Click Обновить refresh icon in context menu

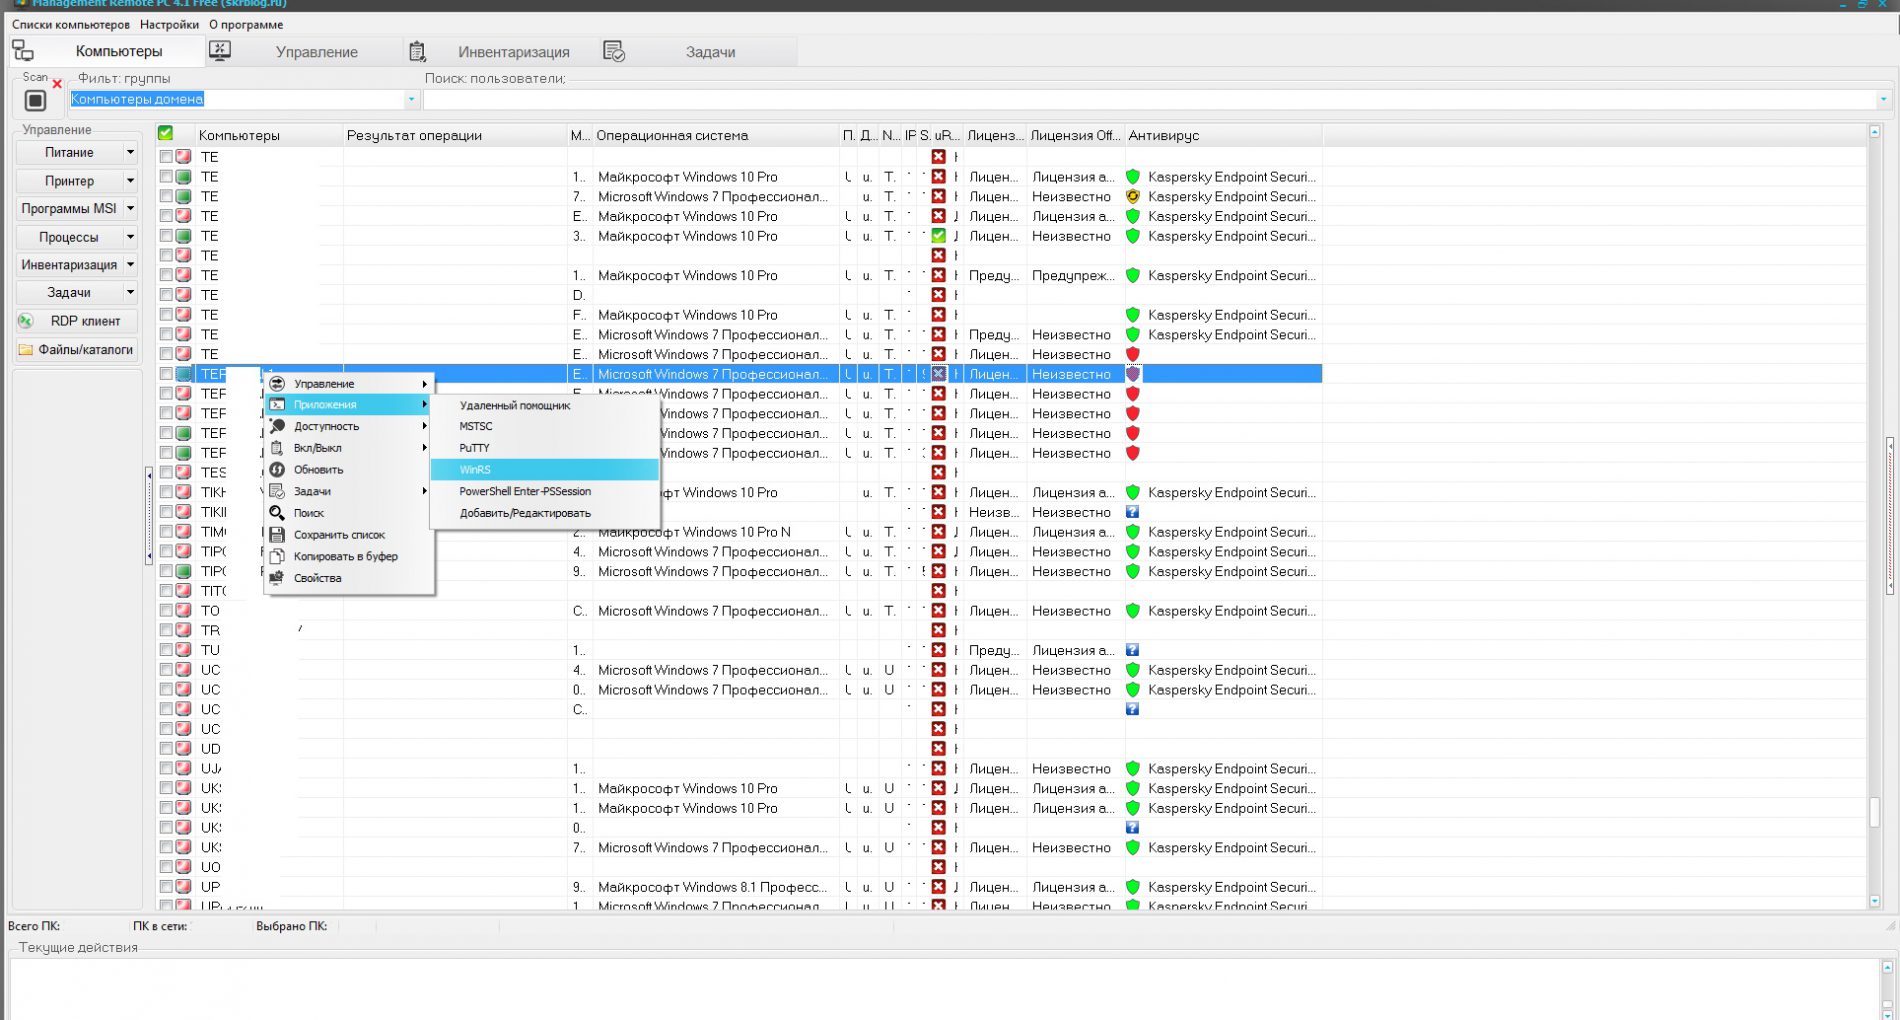[277, 470]
